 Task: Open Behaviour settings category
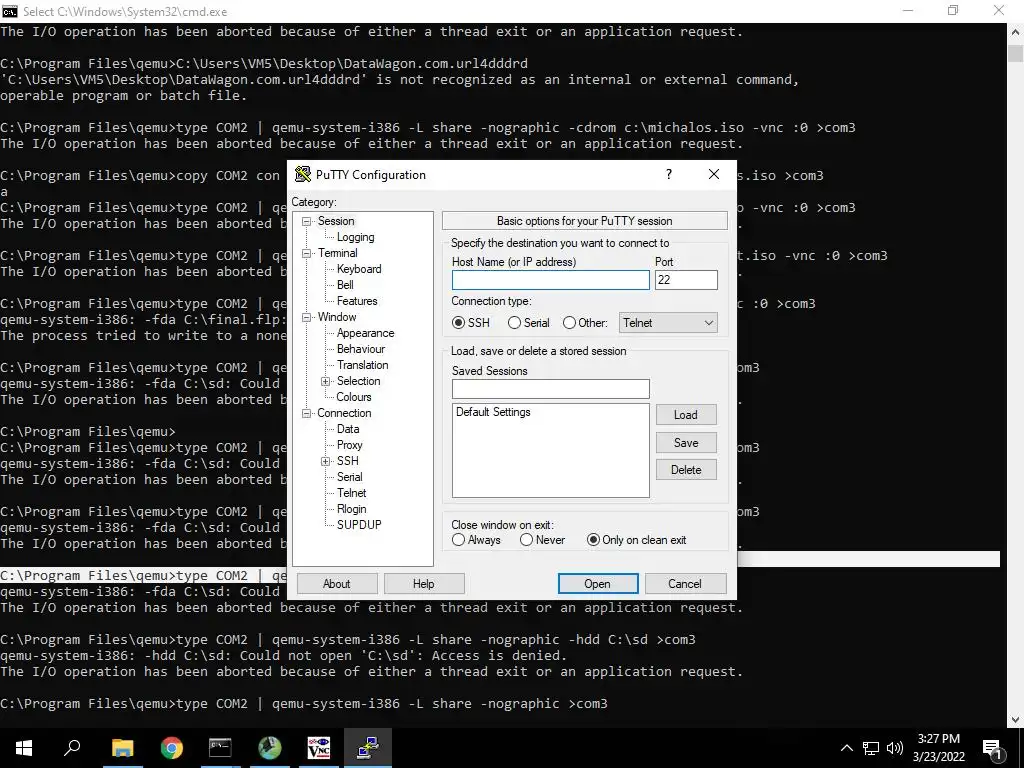[360, 349]
